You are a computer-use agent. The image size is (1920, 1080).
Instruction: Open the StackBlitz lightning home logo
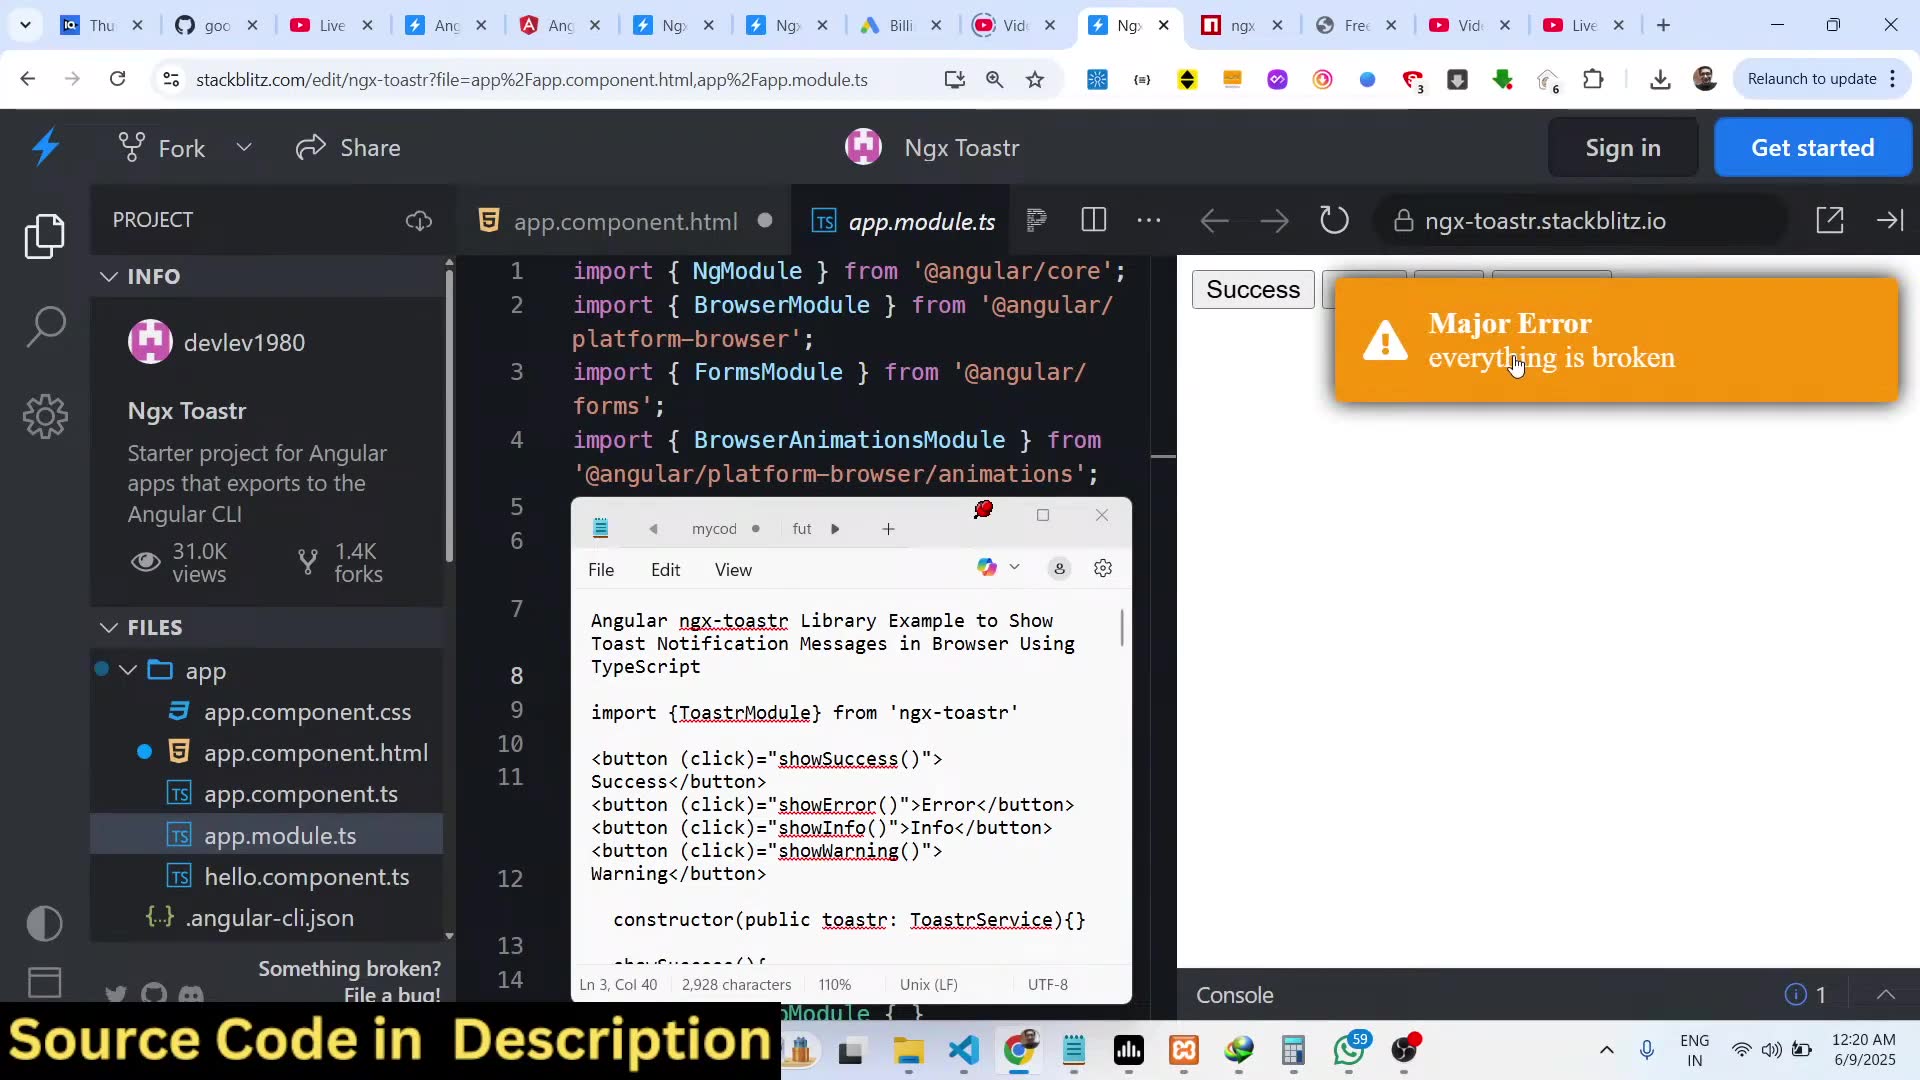[46, 148]
